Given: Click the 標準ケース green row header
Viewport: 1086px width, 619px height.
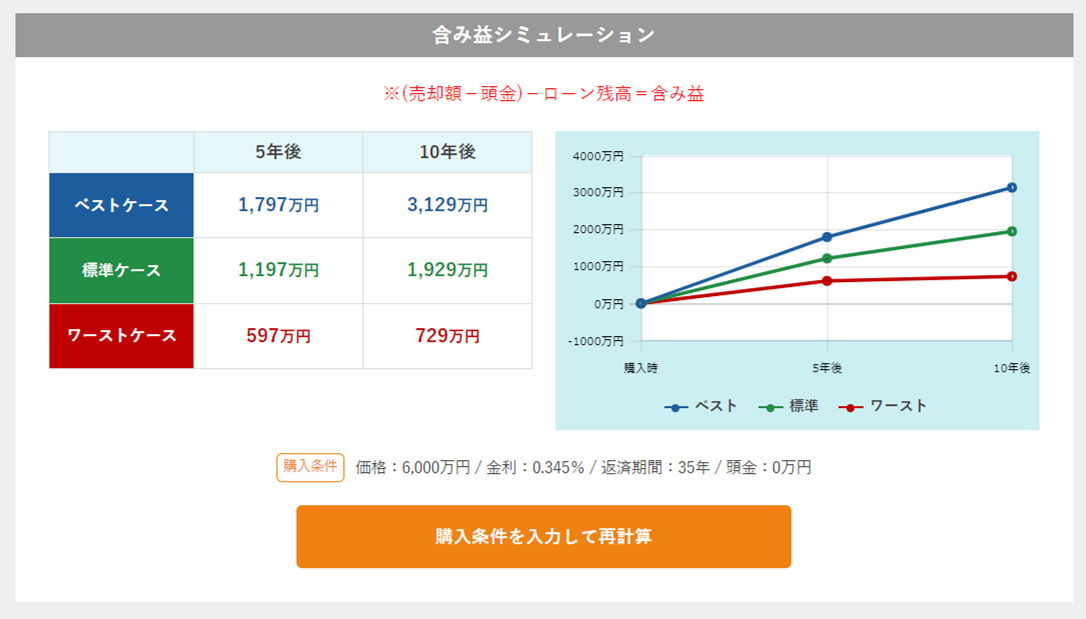Looking at the screenshot, I should [121, 271].
